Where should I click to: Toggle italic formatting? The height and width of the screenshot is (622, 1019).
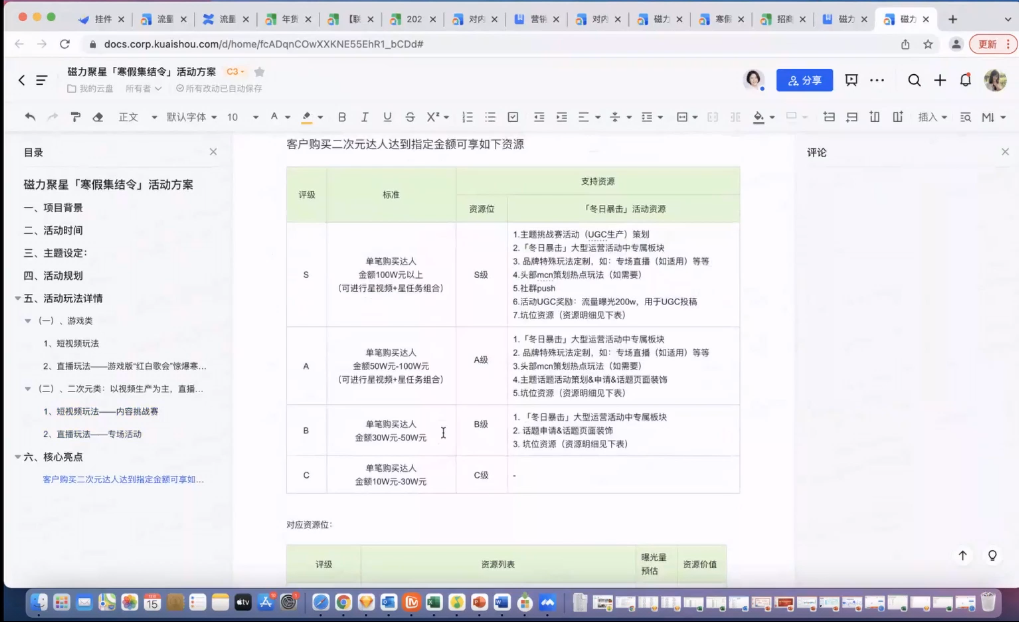pyautogui.click(x=363, y=116)
